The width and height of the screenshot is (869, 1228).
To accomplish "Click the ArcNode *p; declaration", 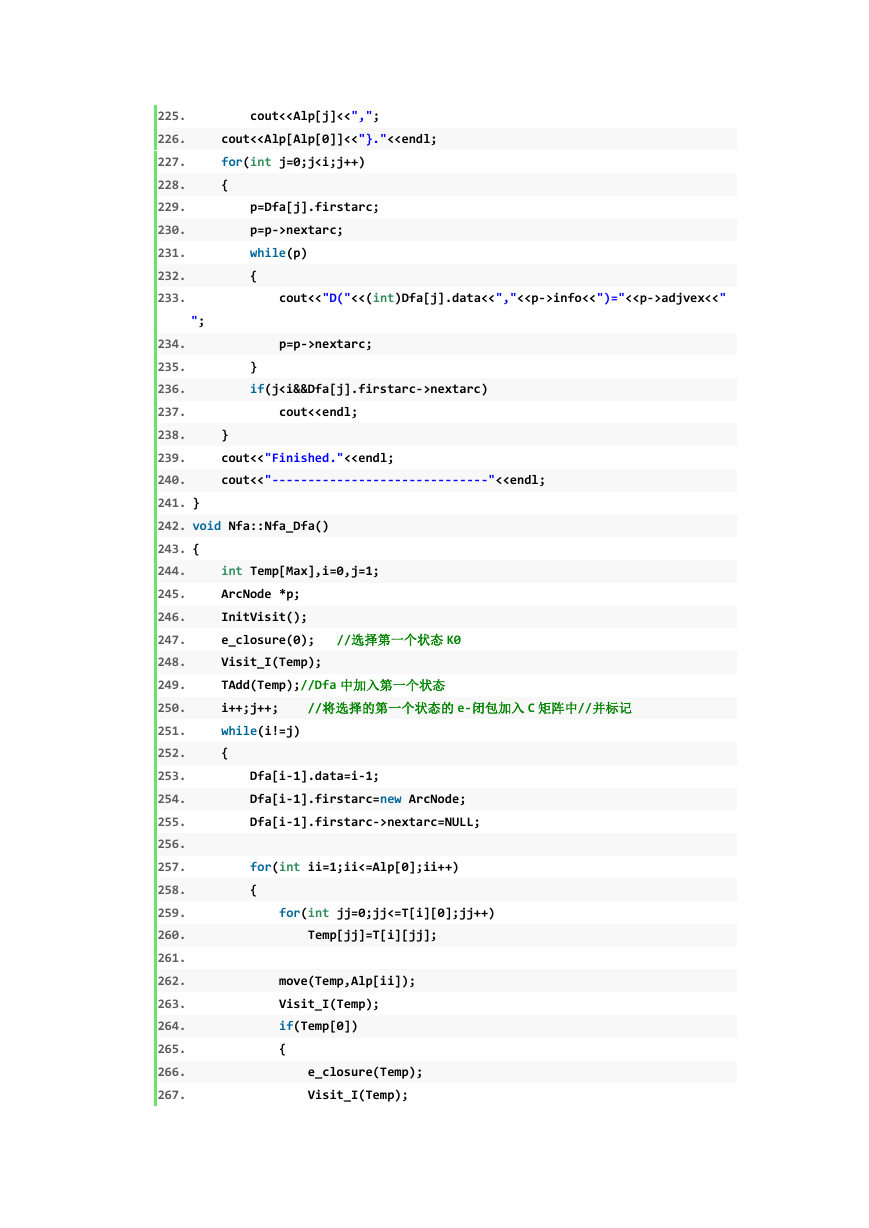I will pos(260,594).
